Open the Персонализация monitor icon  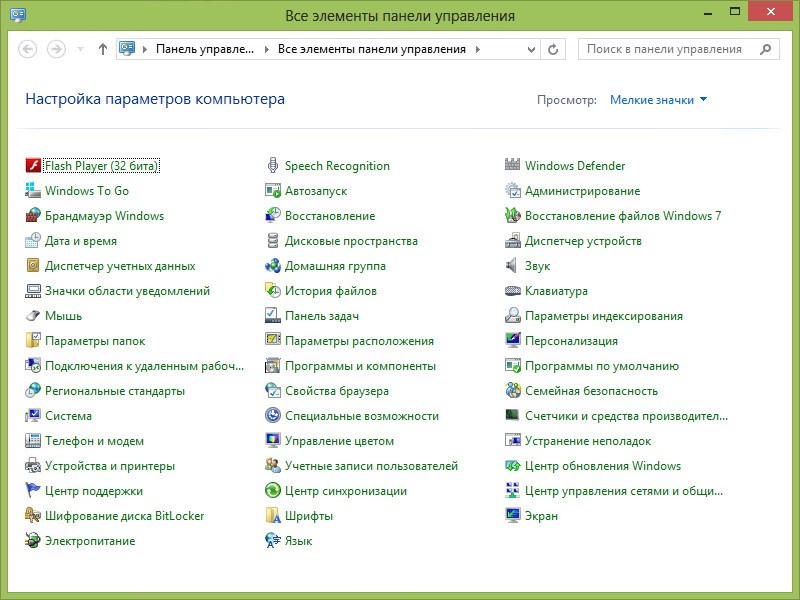513,340
